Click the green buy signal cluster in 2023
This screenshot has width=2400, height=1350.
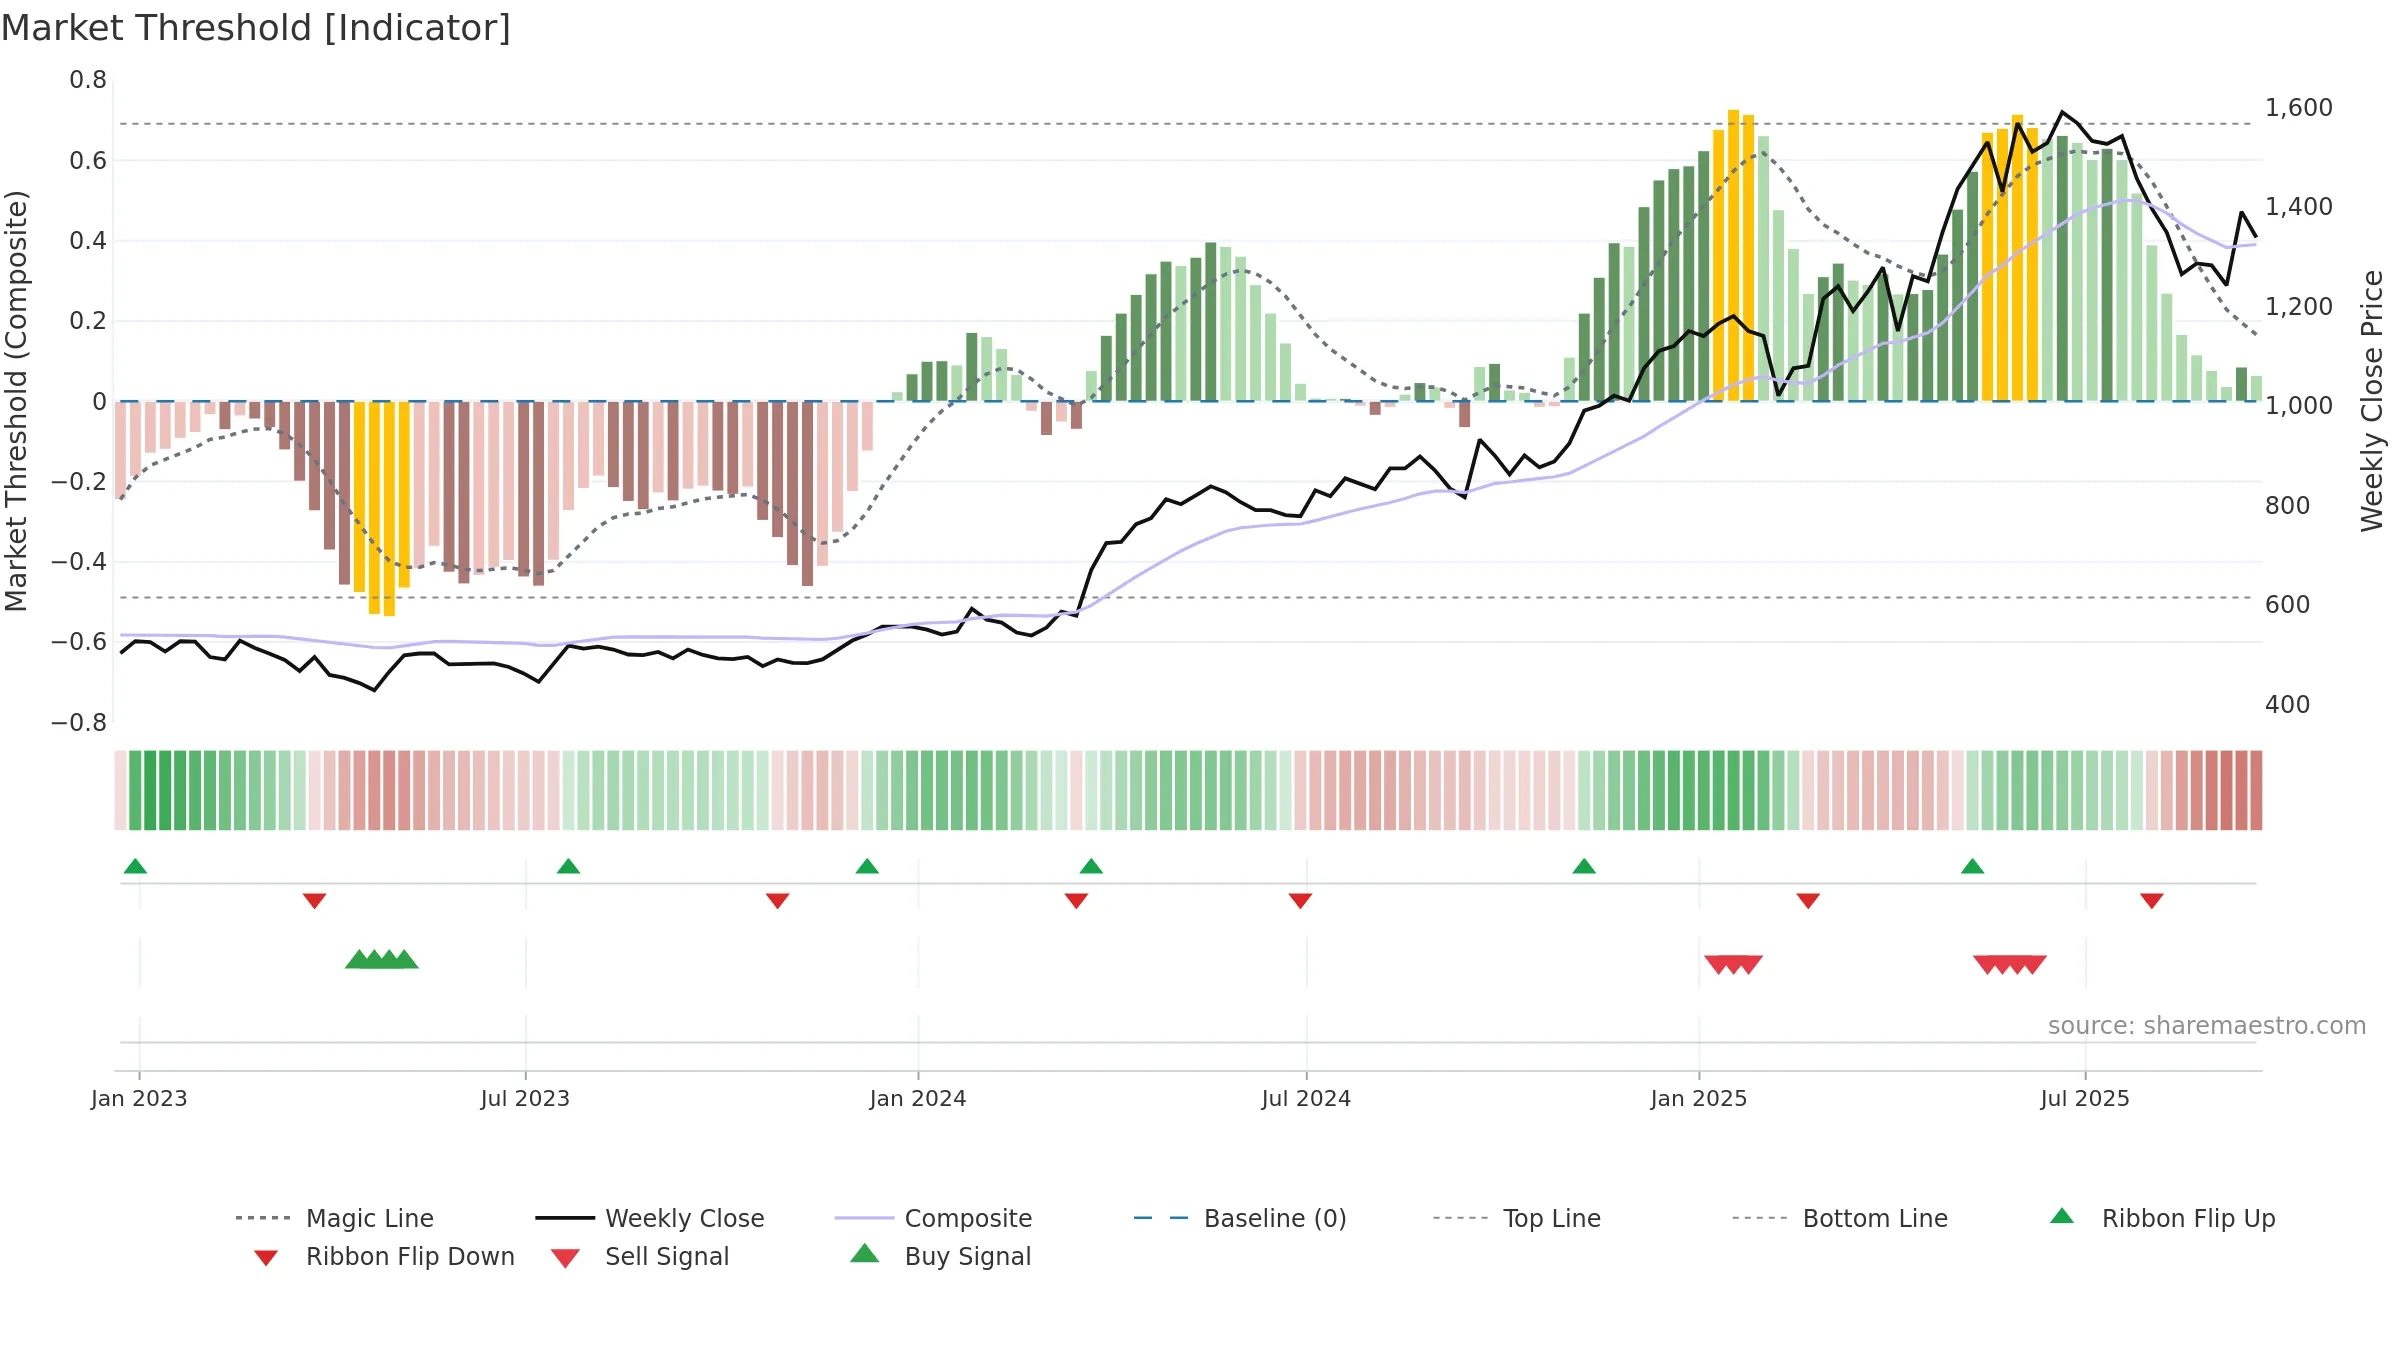(x=381, y=959)
